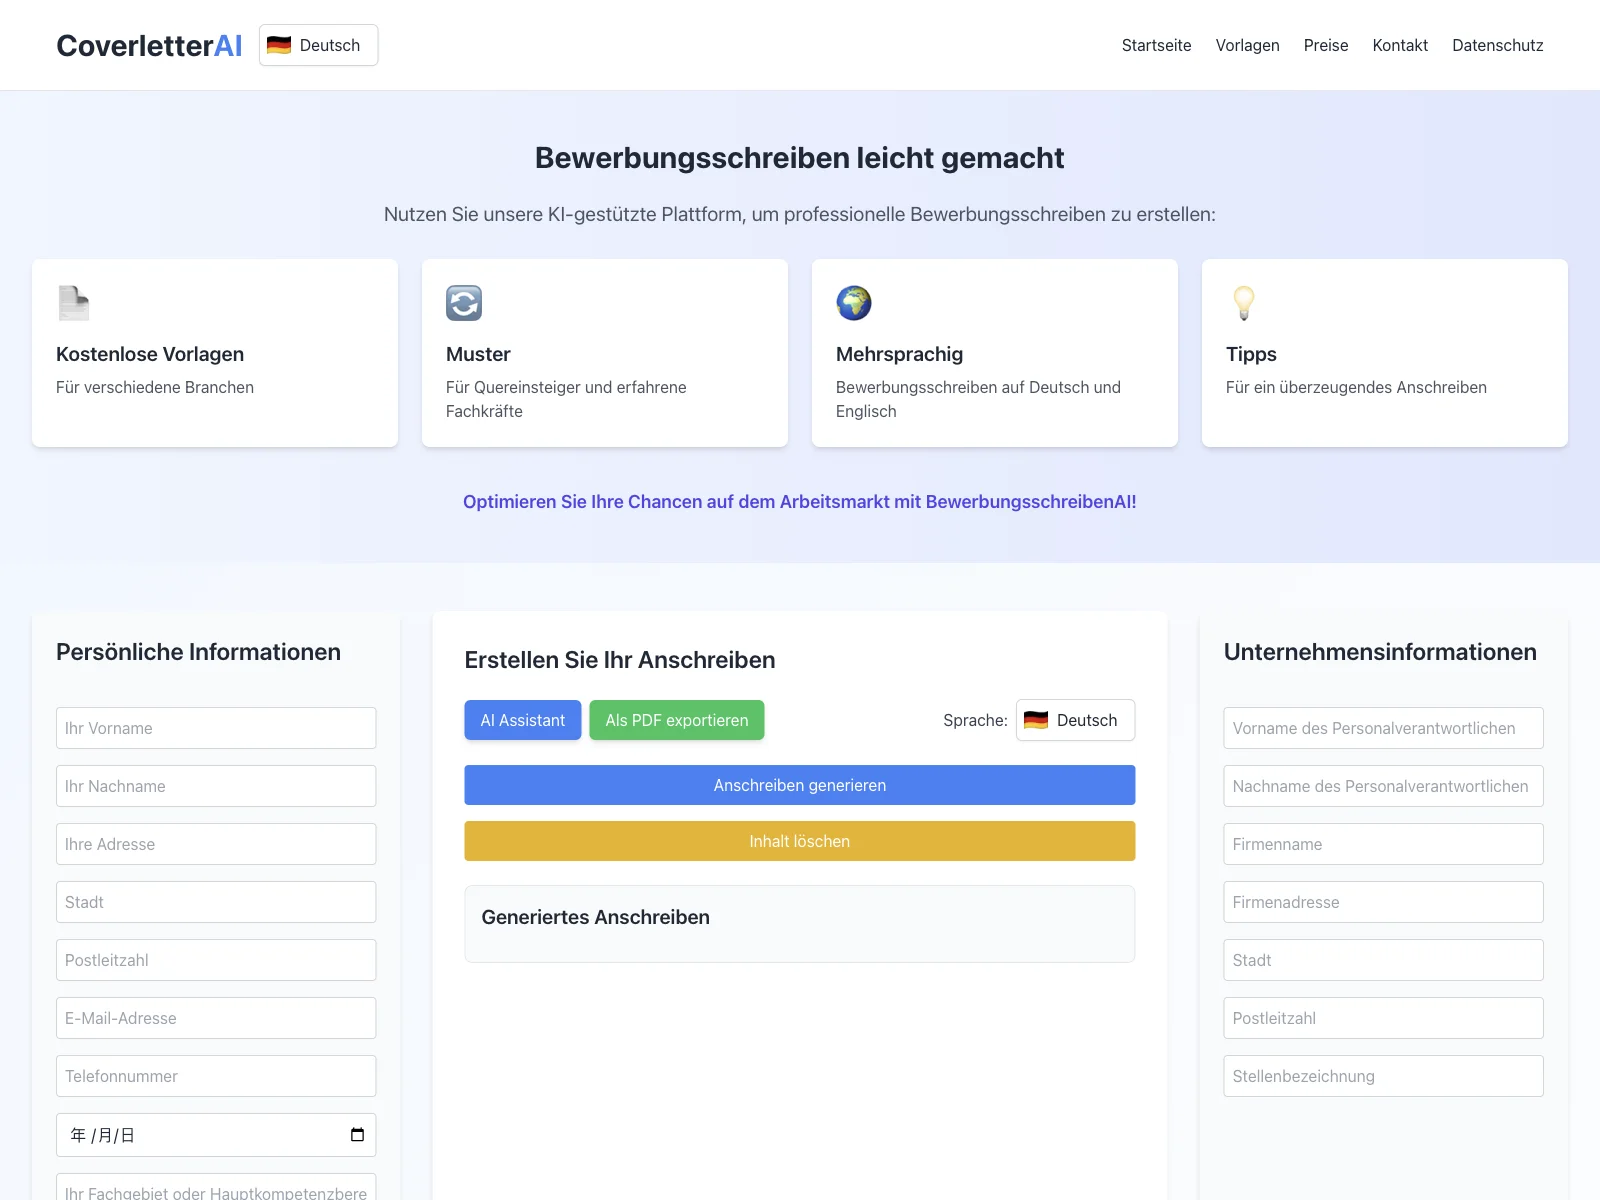Focus the E-Mail-Adresse field
1600x1200 pixels.
(216, 1018)
